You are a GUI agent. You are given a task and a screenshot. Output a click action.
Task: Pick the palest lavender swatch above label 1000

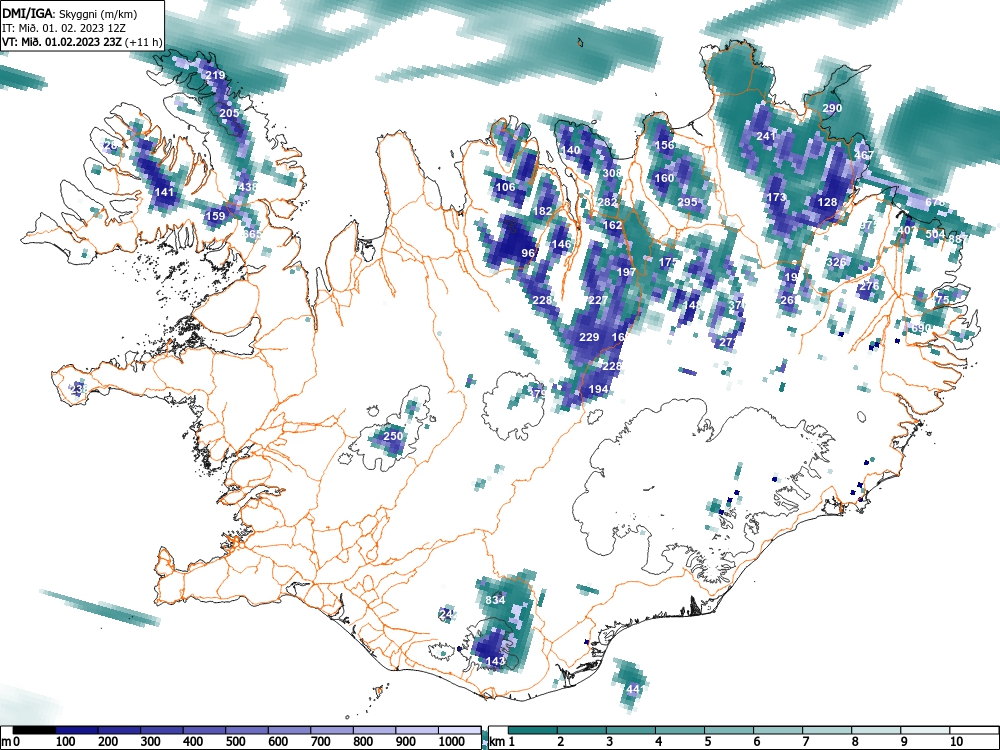pyautogui.click(x=459, y=730)
